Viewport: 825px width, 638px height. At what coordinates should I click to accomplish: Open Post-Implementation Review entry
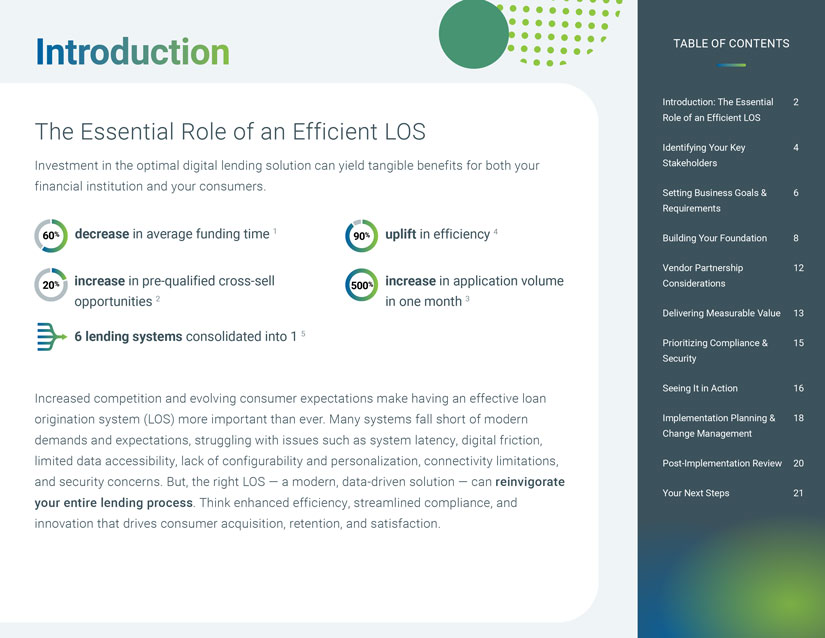click(719, 463)
